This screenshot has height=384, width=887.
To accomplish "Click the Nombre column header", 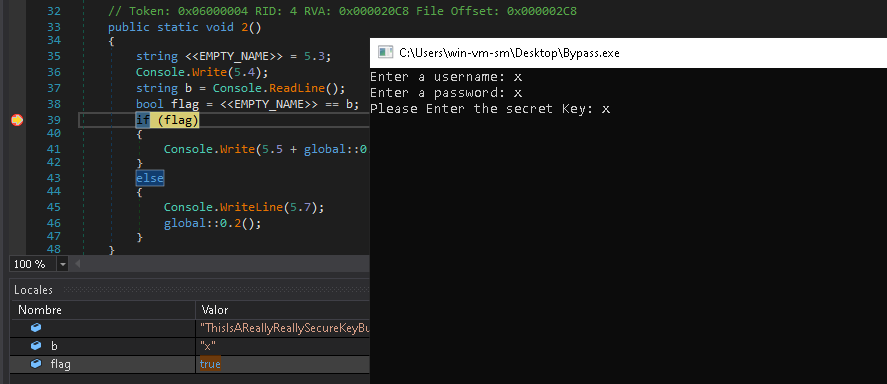I will click(40, 310).
